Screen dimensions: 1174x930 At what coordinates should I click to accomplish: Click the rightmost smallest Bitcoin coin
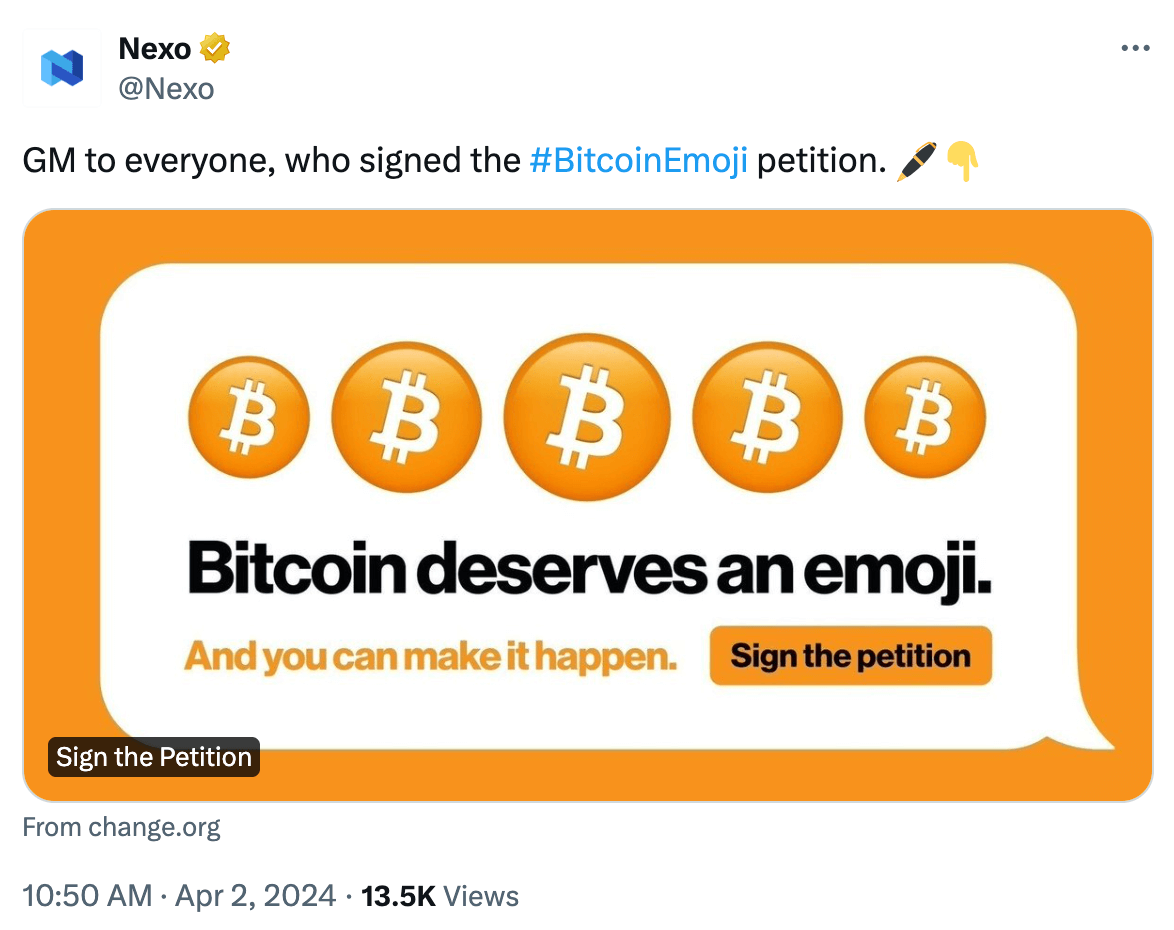coord(925,417)
